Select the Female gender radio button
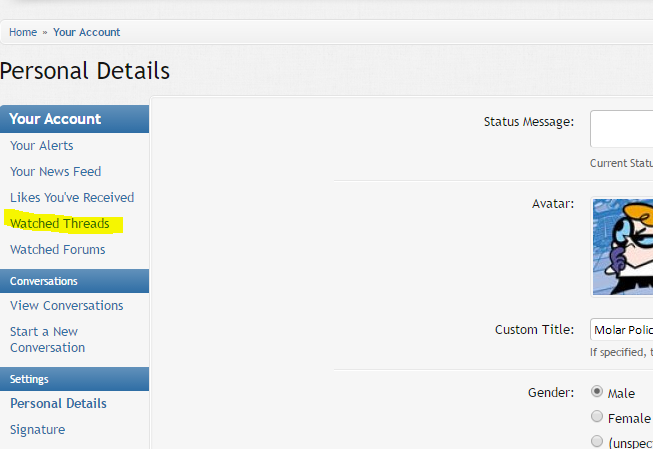This screenshot has width=653, height=449. coord(597,417)
